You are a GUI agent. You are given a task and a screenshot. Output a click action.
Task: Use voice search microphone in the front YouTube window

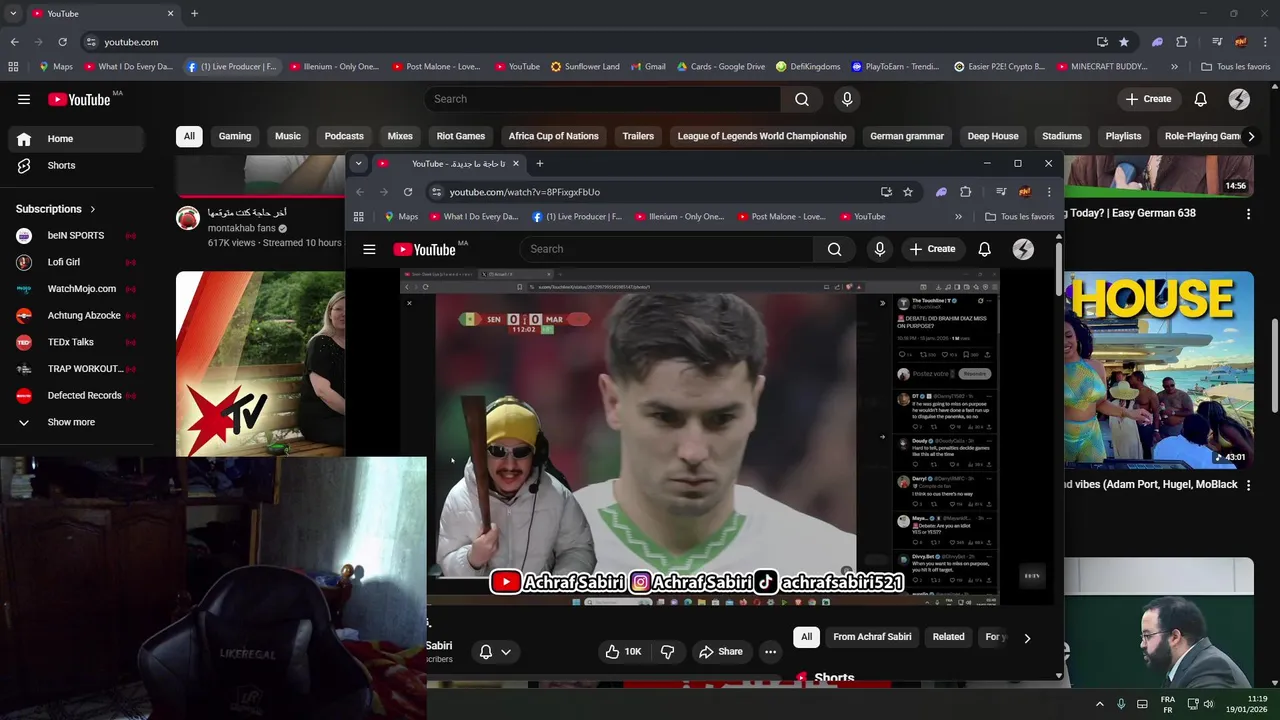point(880,249)
